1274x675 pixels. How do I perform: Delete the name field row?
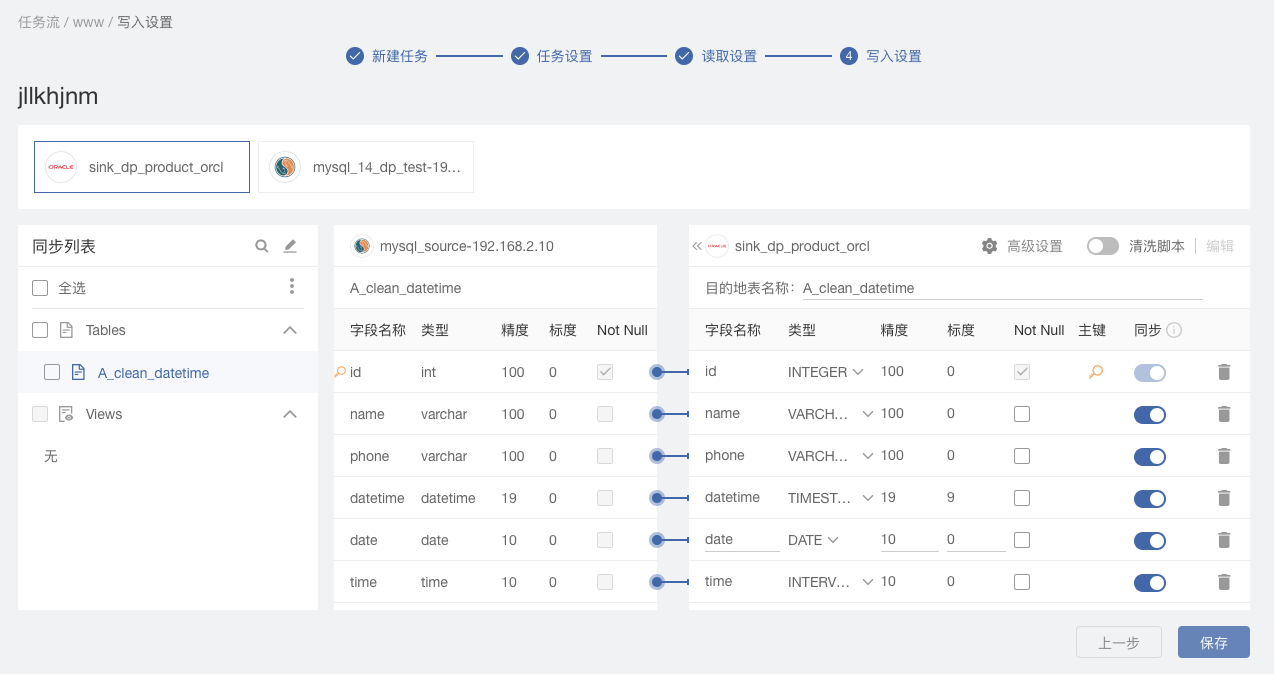pyautogui.click(x=1223, y=414)
